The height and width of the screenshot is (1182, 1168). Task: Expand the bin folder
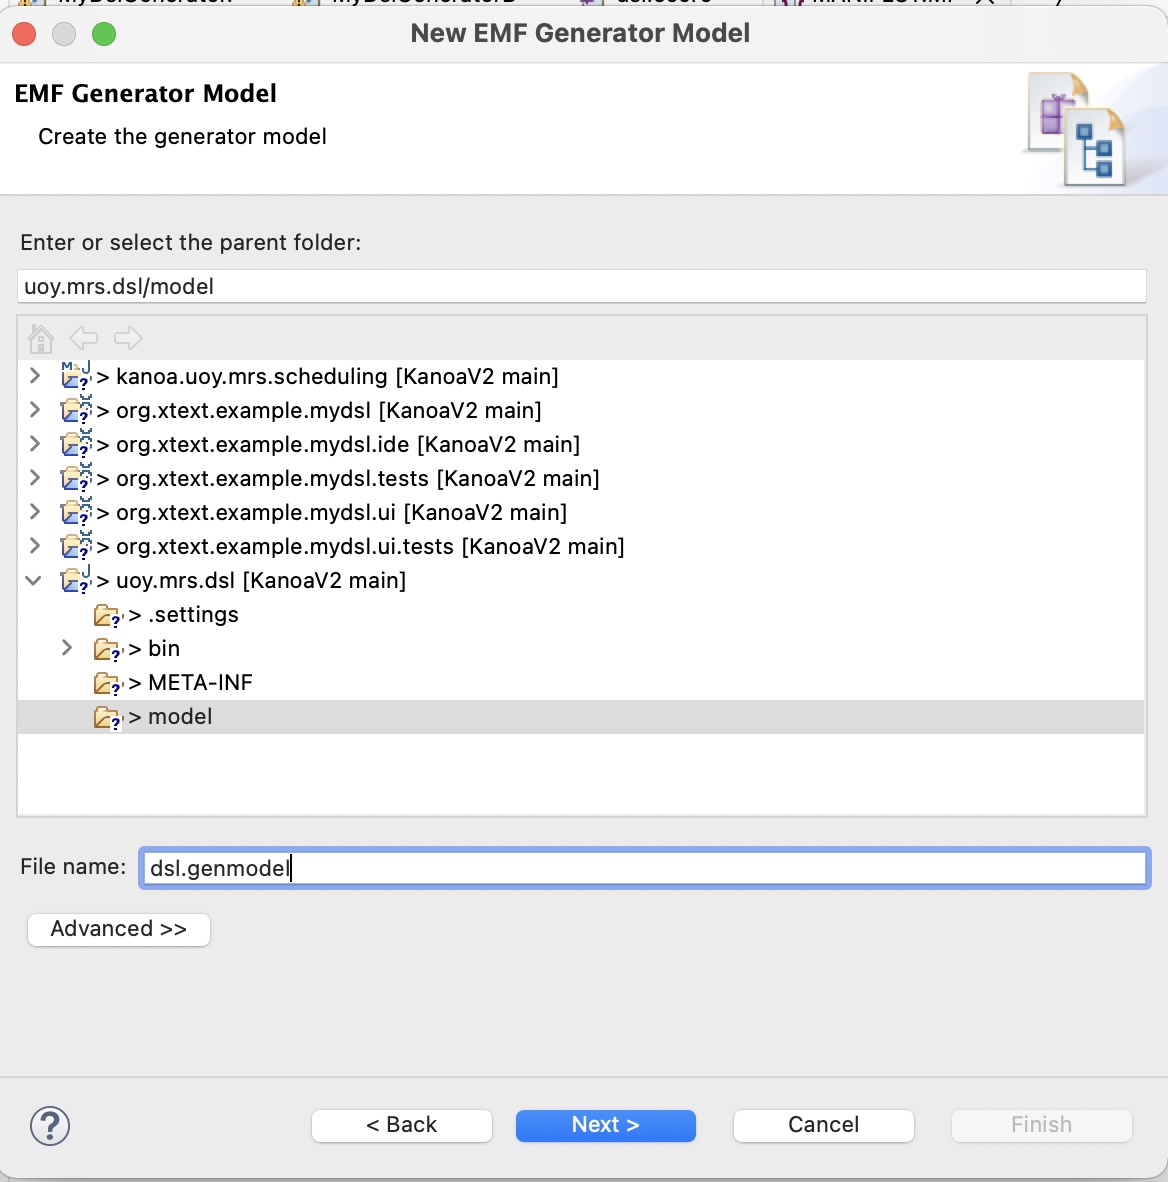[67, 648]
